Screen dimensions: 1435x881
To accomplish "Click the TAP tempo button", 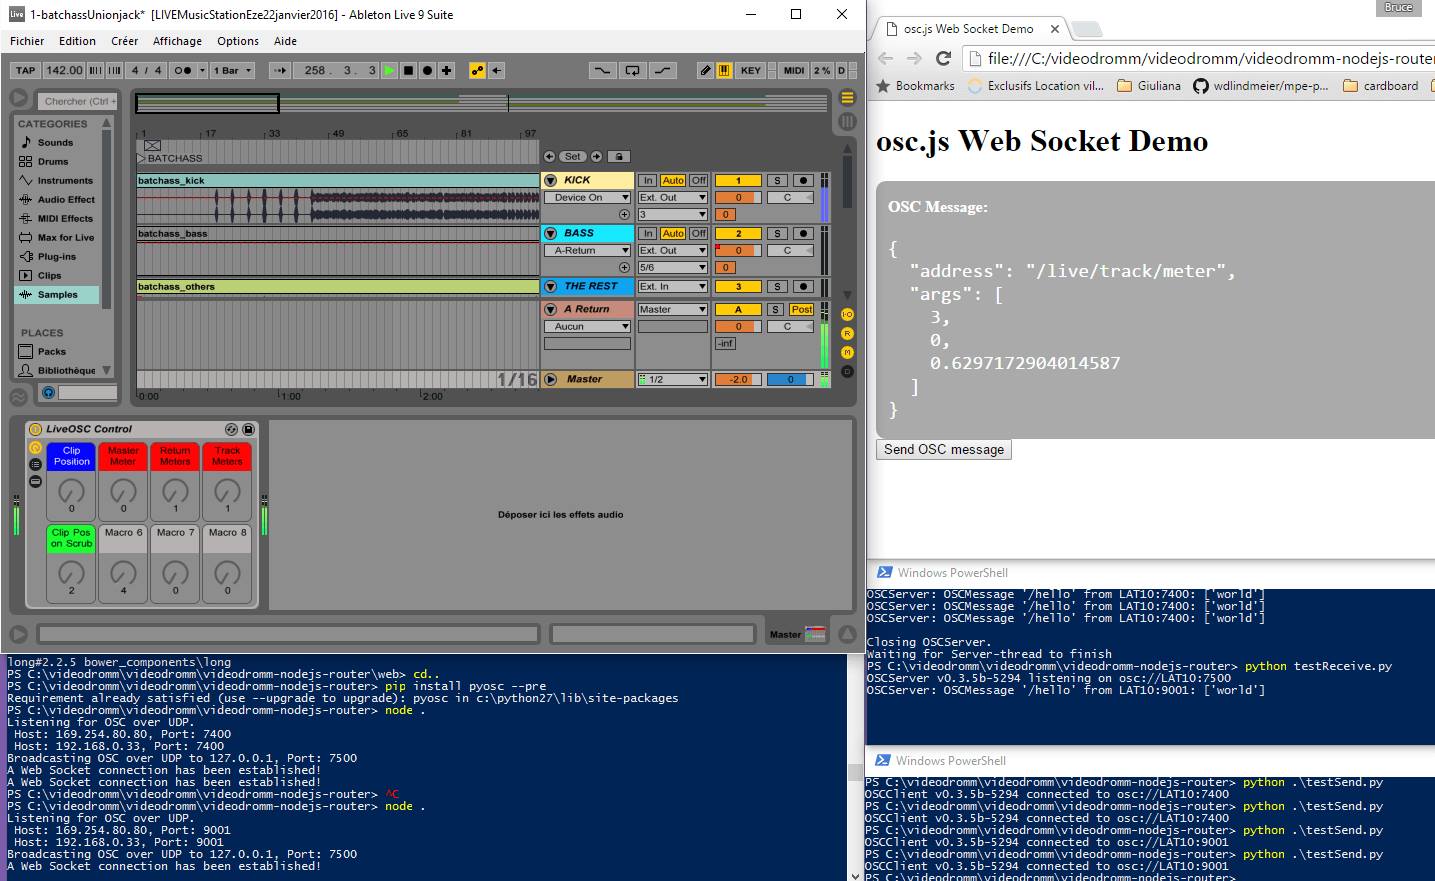I will click(26, 70).
